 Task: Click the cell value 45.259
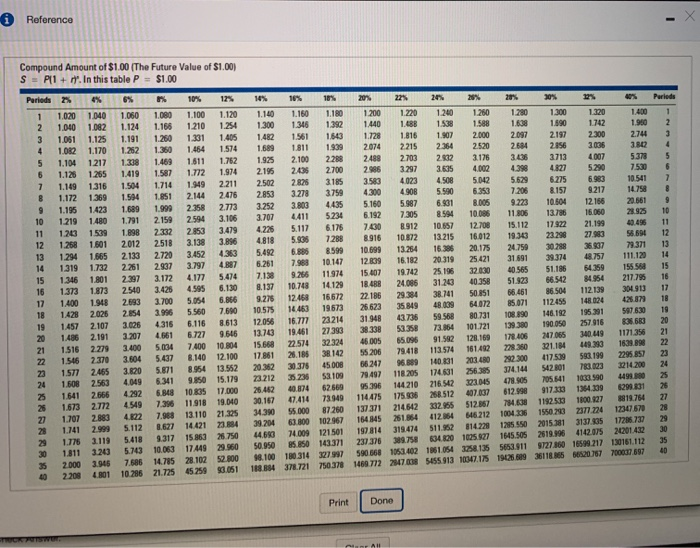(x=196, y=471)
